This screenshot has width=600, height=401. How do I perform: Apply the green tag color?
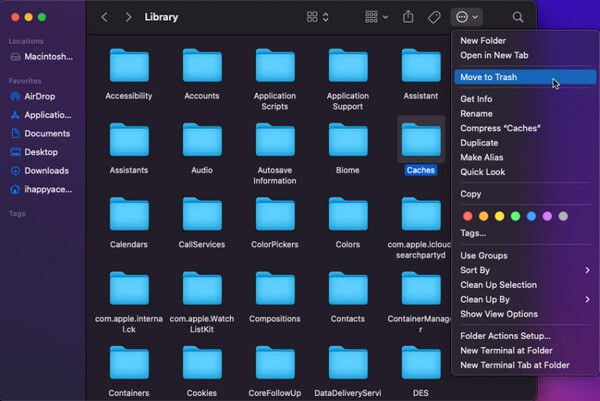click(515, 216)
